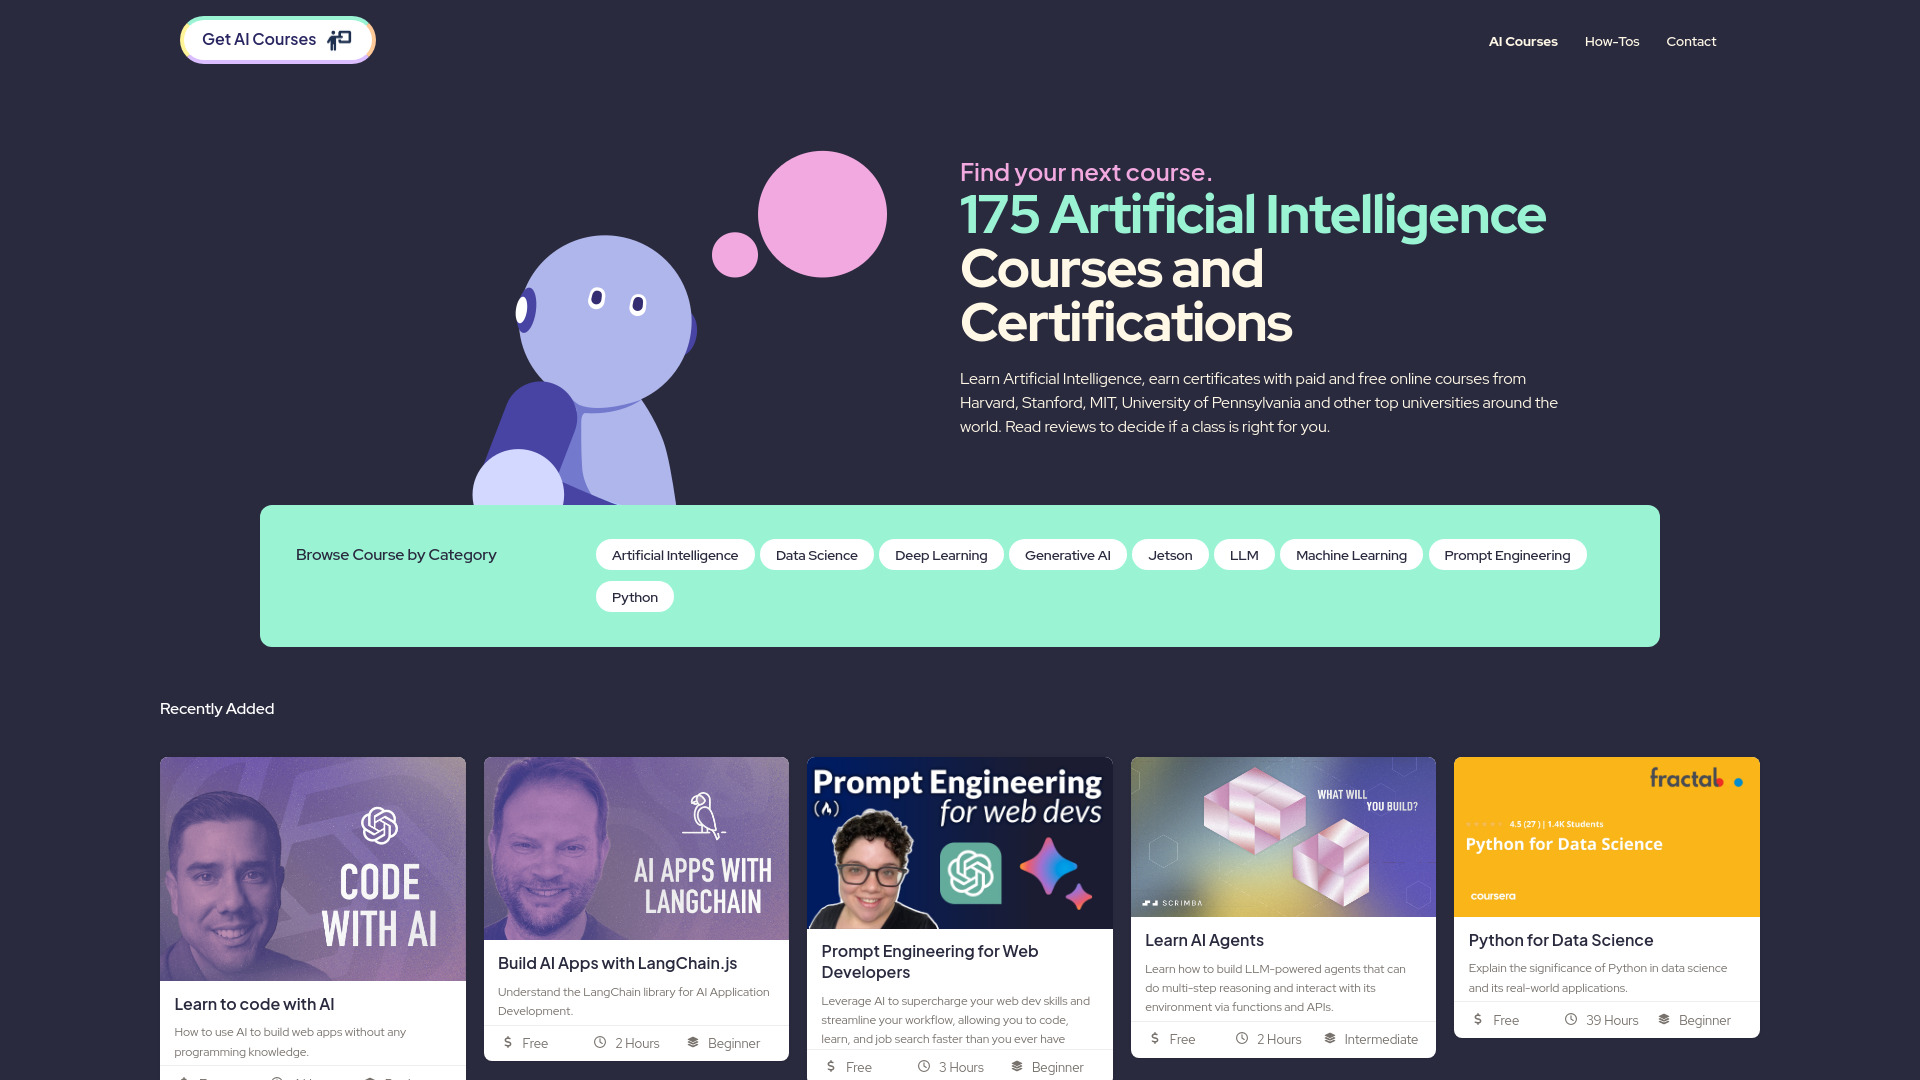1920x1080 pixels.
Task: Open the 'AI Courses' navigation menu item
Action: [x=1522, y=41]
